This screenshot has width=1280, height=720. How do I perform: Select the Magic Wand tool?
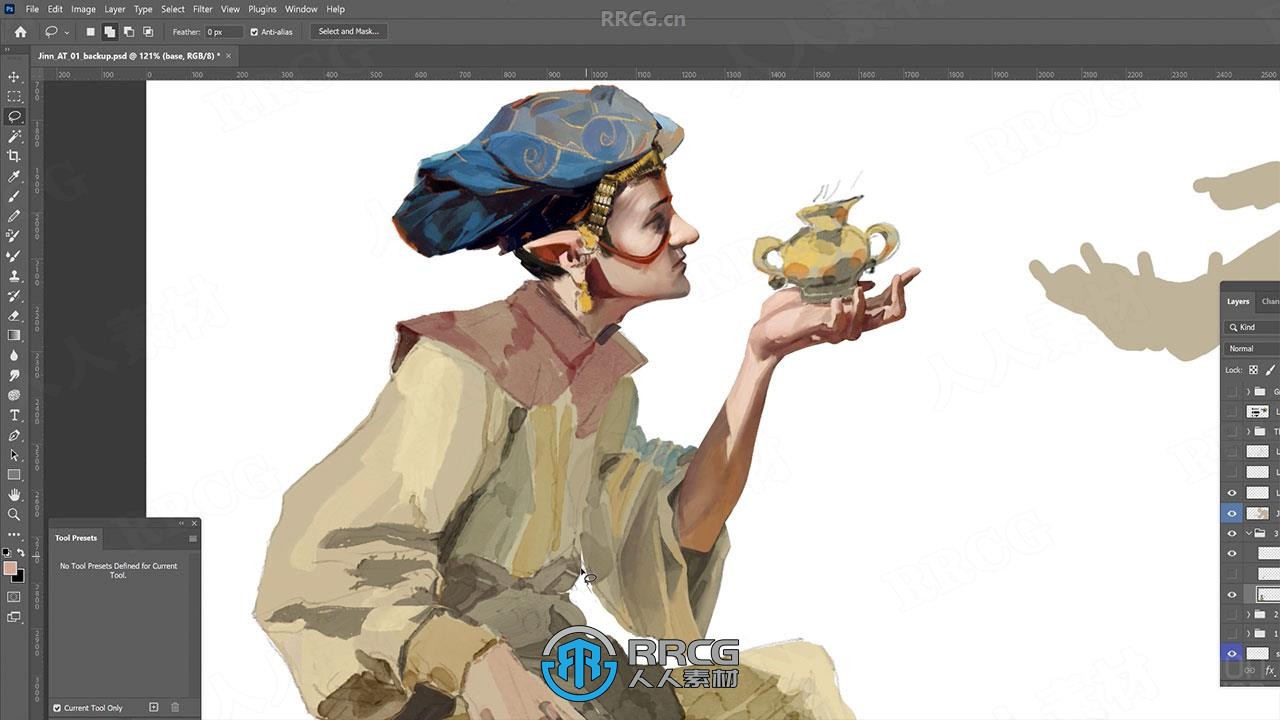point(14,136)
